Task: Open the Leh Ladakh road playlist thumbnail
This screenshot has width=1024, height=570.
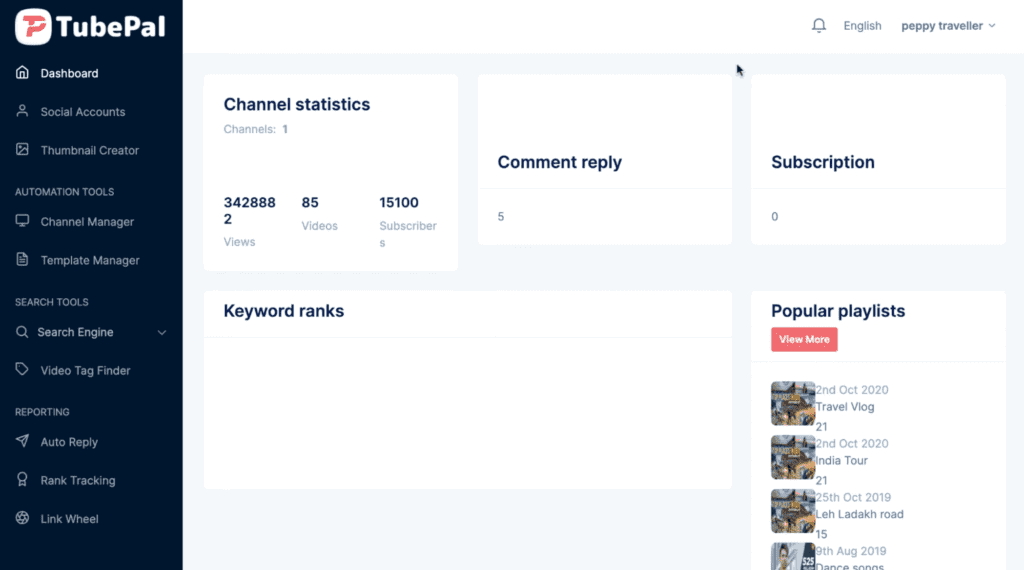Action: pos(793,511)
